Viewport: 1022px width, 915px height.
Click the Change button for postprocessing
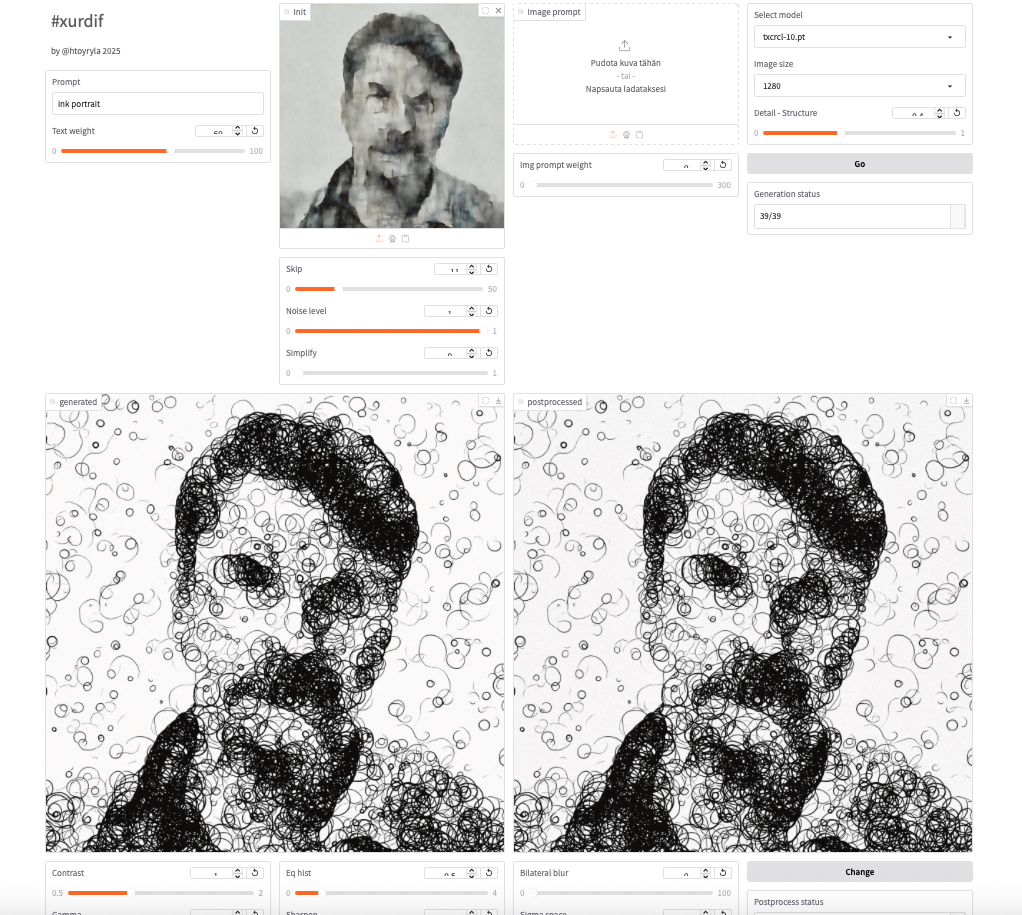859,872
